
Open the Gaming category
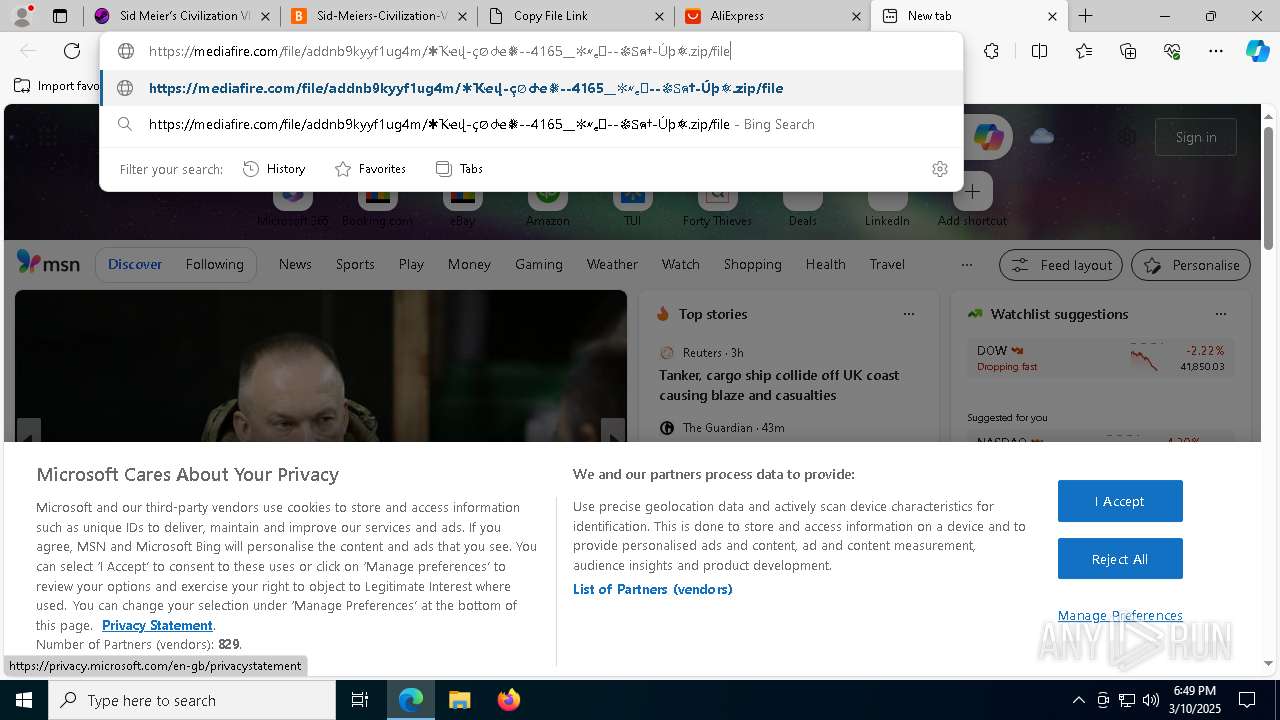[539, 264]
